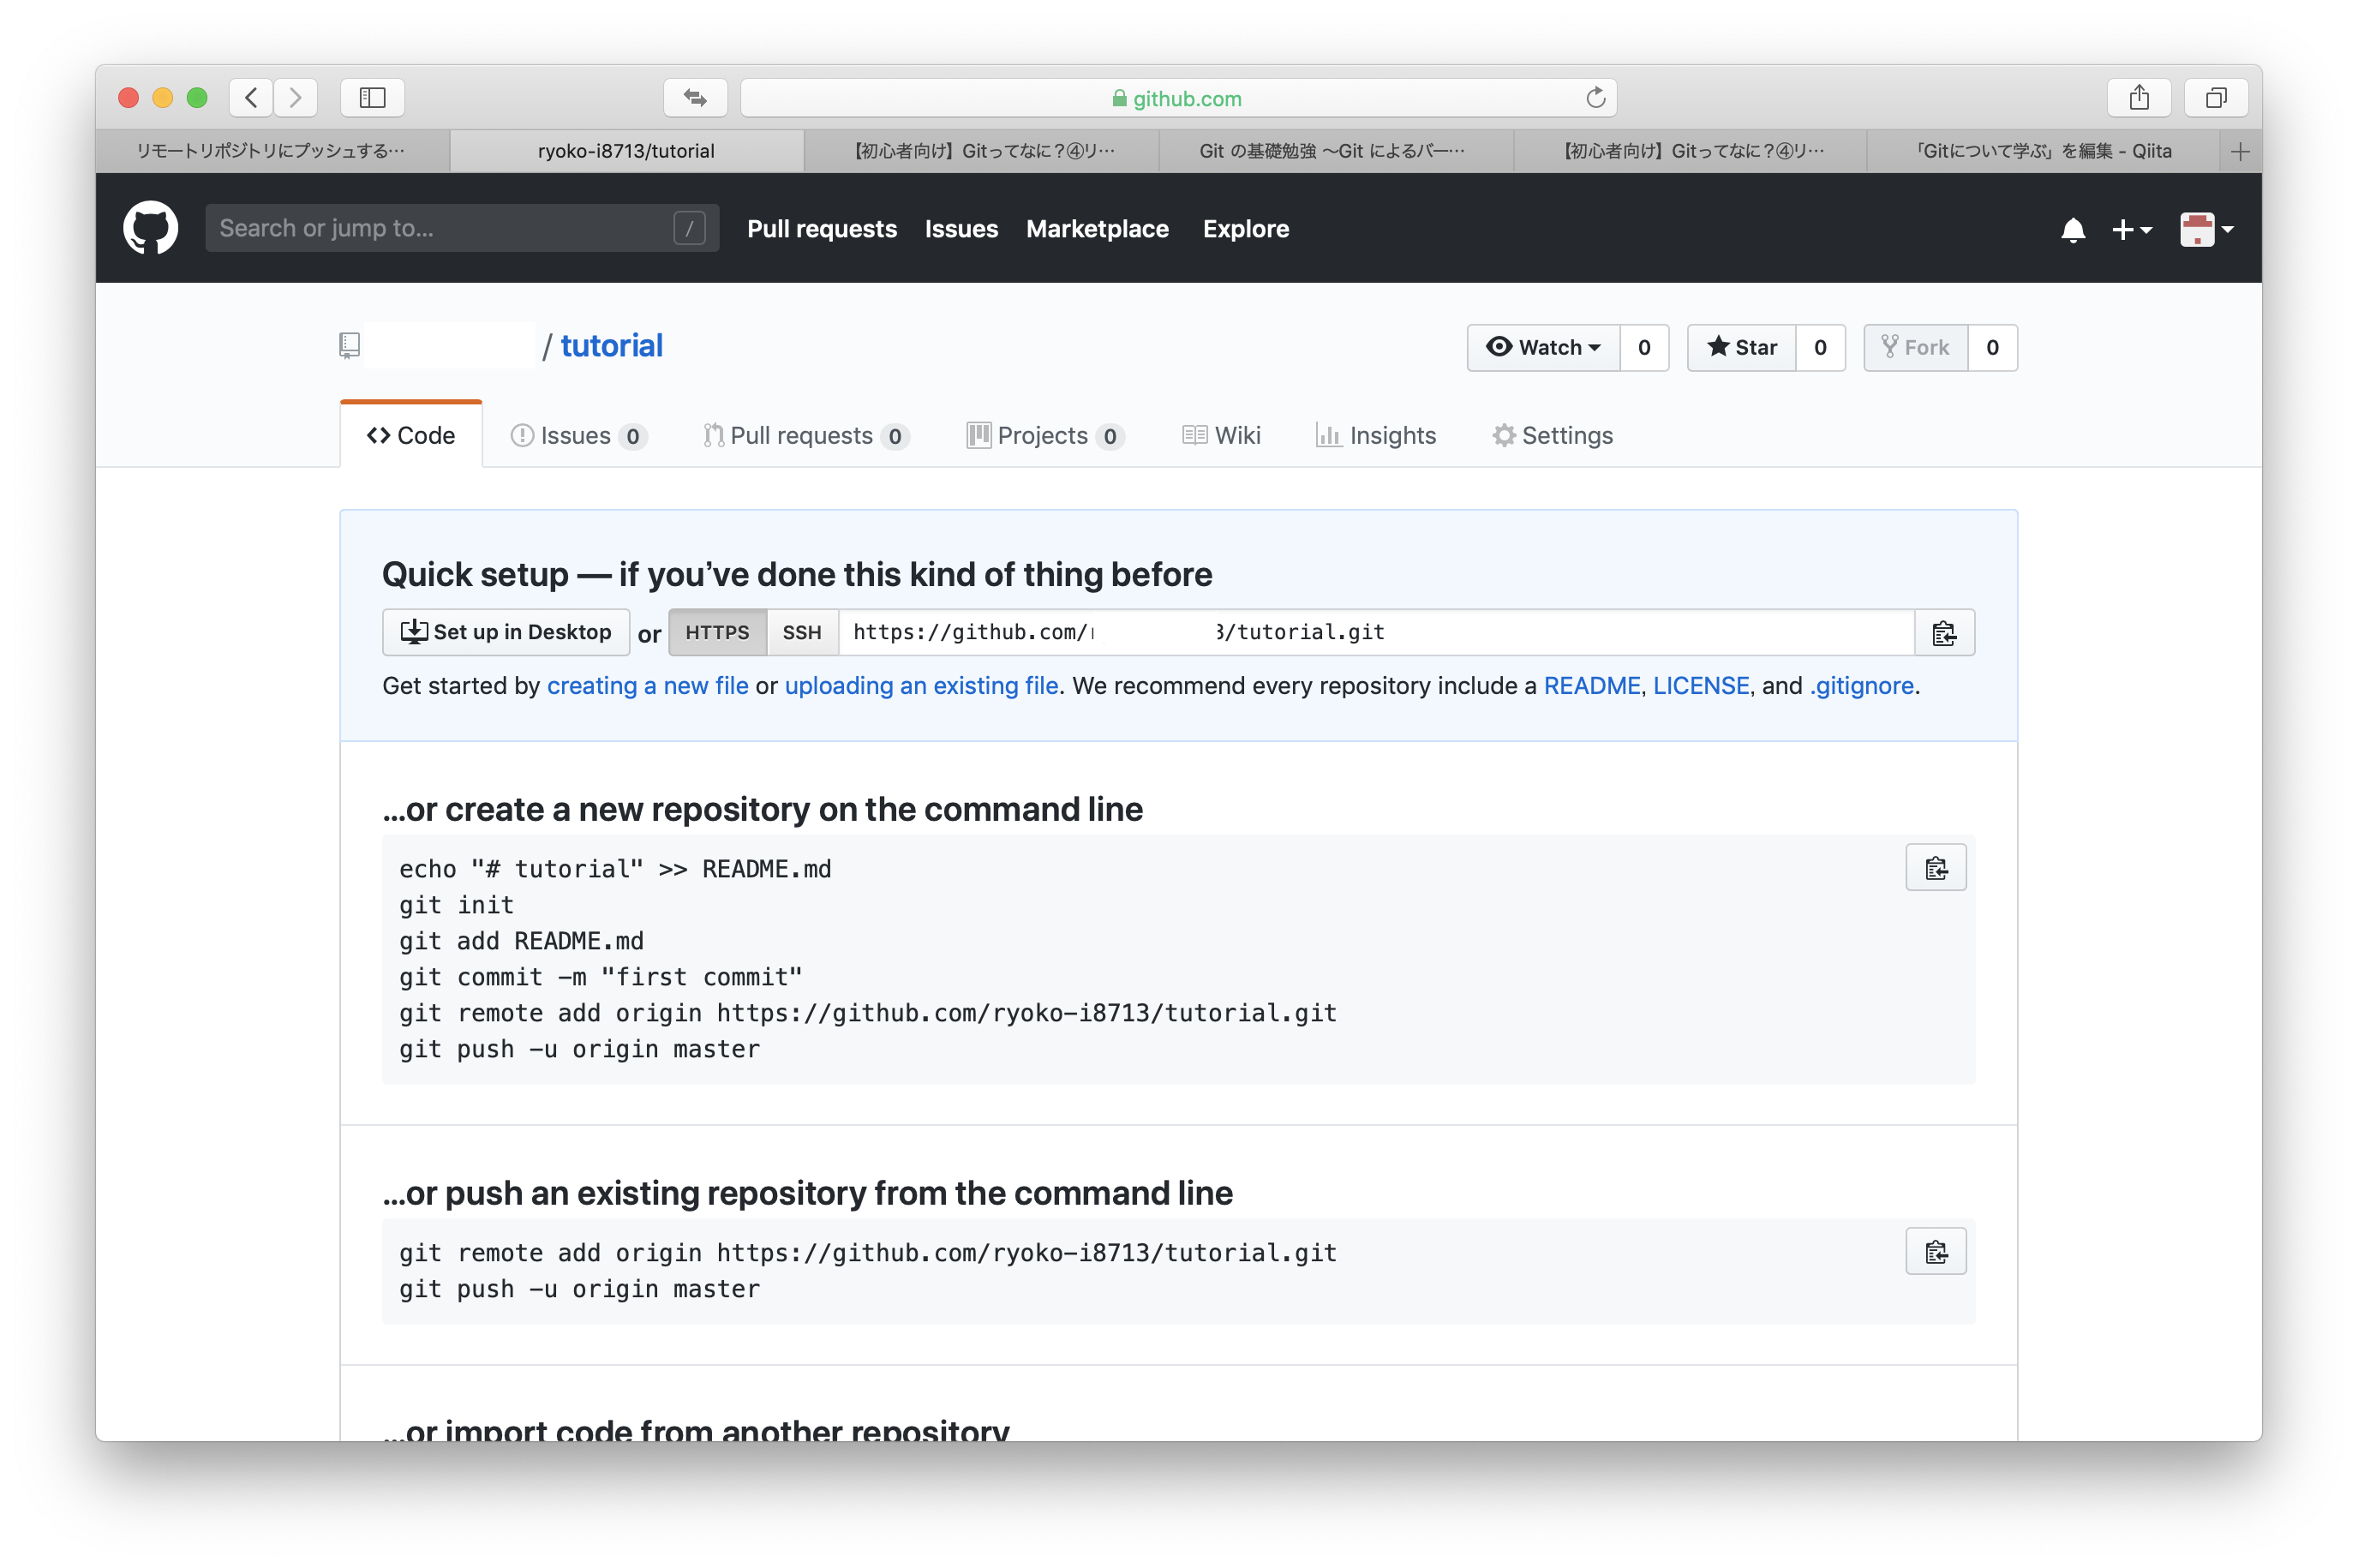Open the plus create-new dropdown
Screen dimensions: 2358x1568
point(2131,230)
